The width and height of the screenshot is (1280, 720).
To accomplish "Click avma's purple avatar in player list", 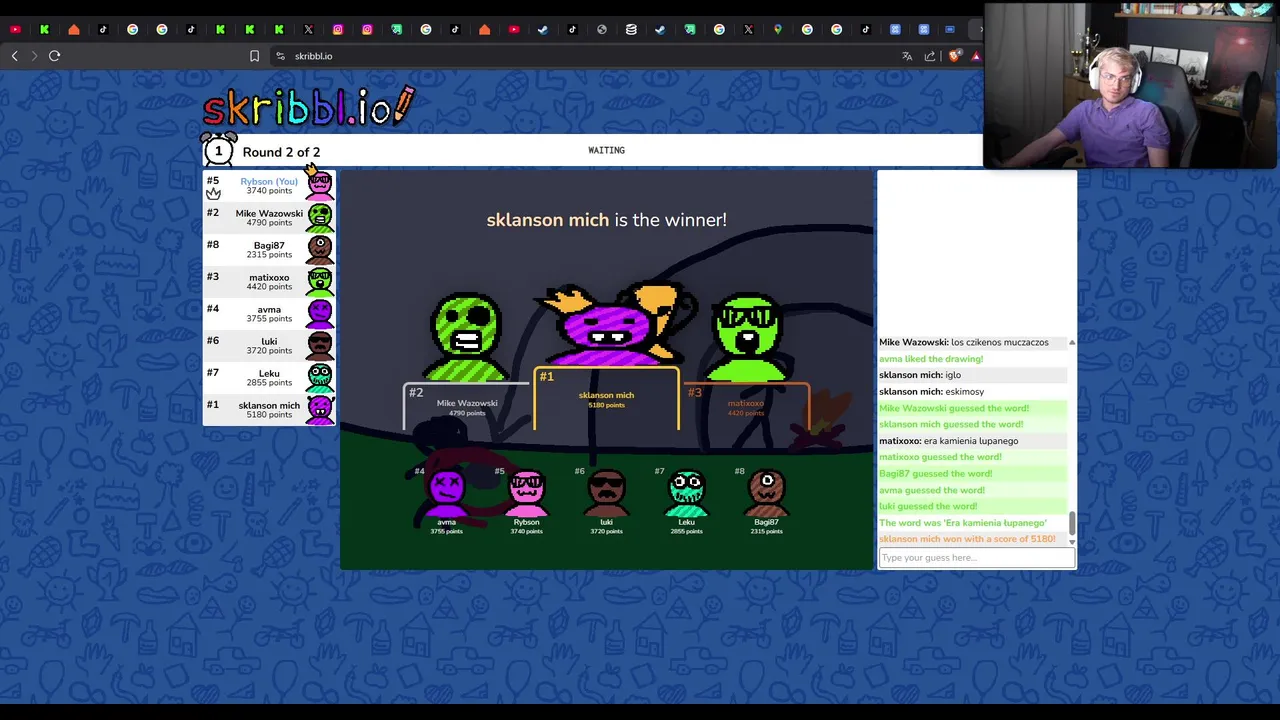I will point(320,313).
